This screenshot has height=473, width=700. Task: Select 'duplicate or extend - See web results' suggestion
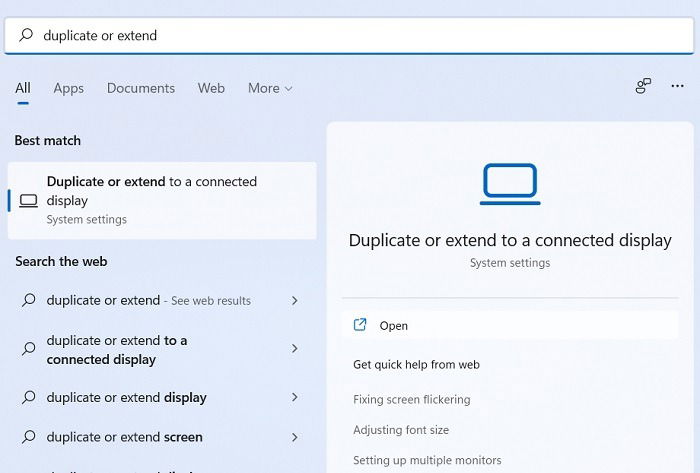(x=162, y=300)
